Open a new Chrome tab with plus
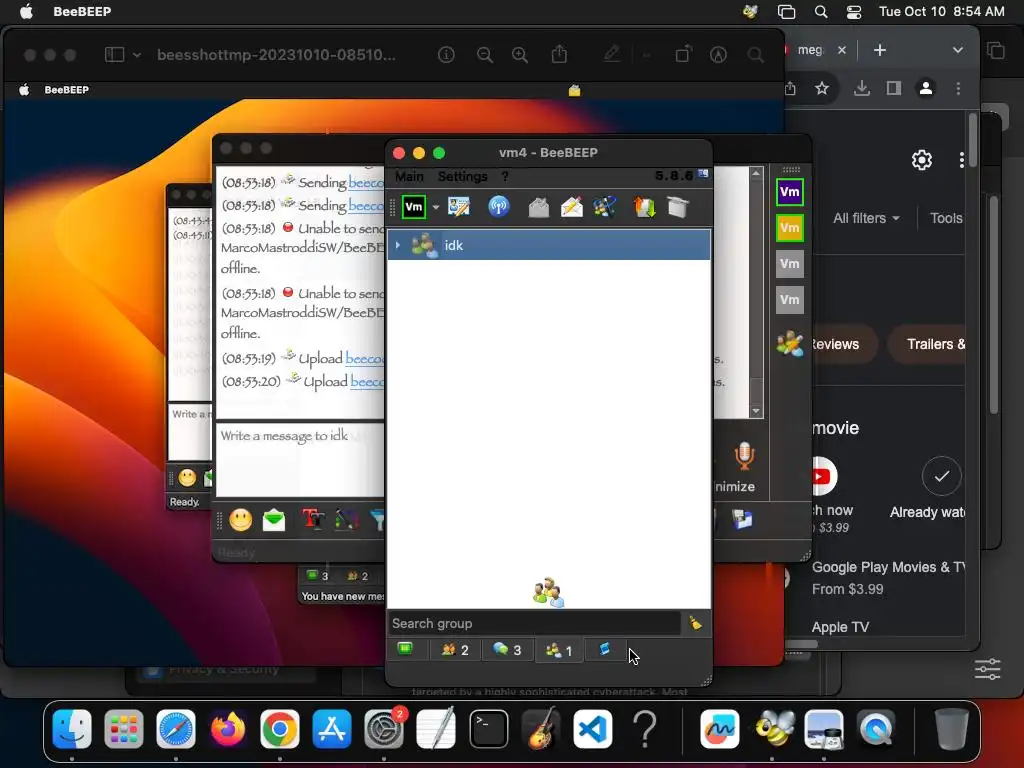Image resolution: width=1024 pixels, height=768 pixels. 880,50
